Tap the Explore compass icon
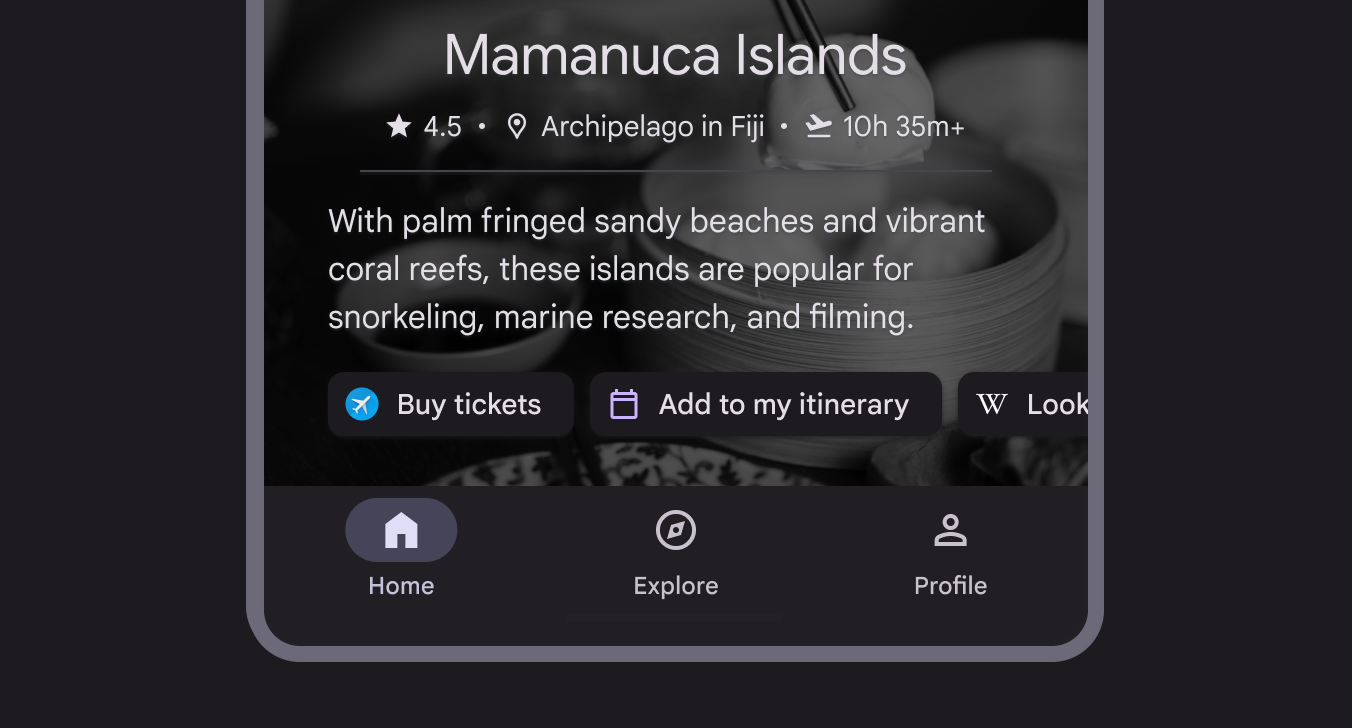The image size is (1352, 728). (x=676, y=530)
